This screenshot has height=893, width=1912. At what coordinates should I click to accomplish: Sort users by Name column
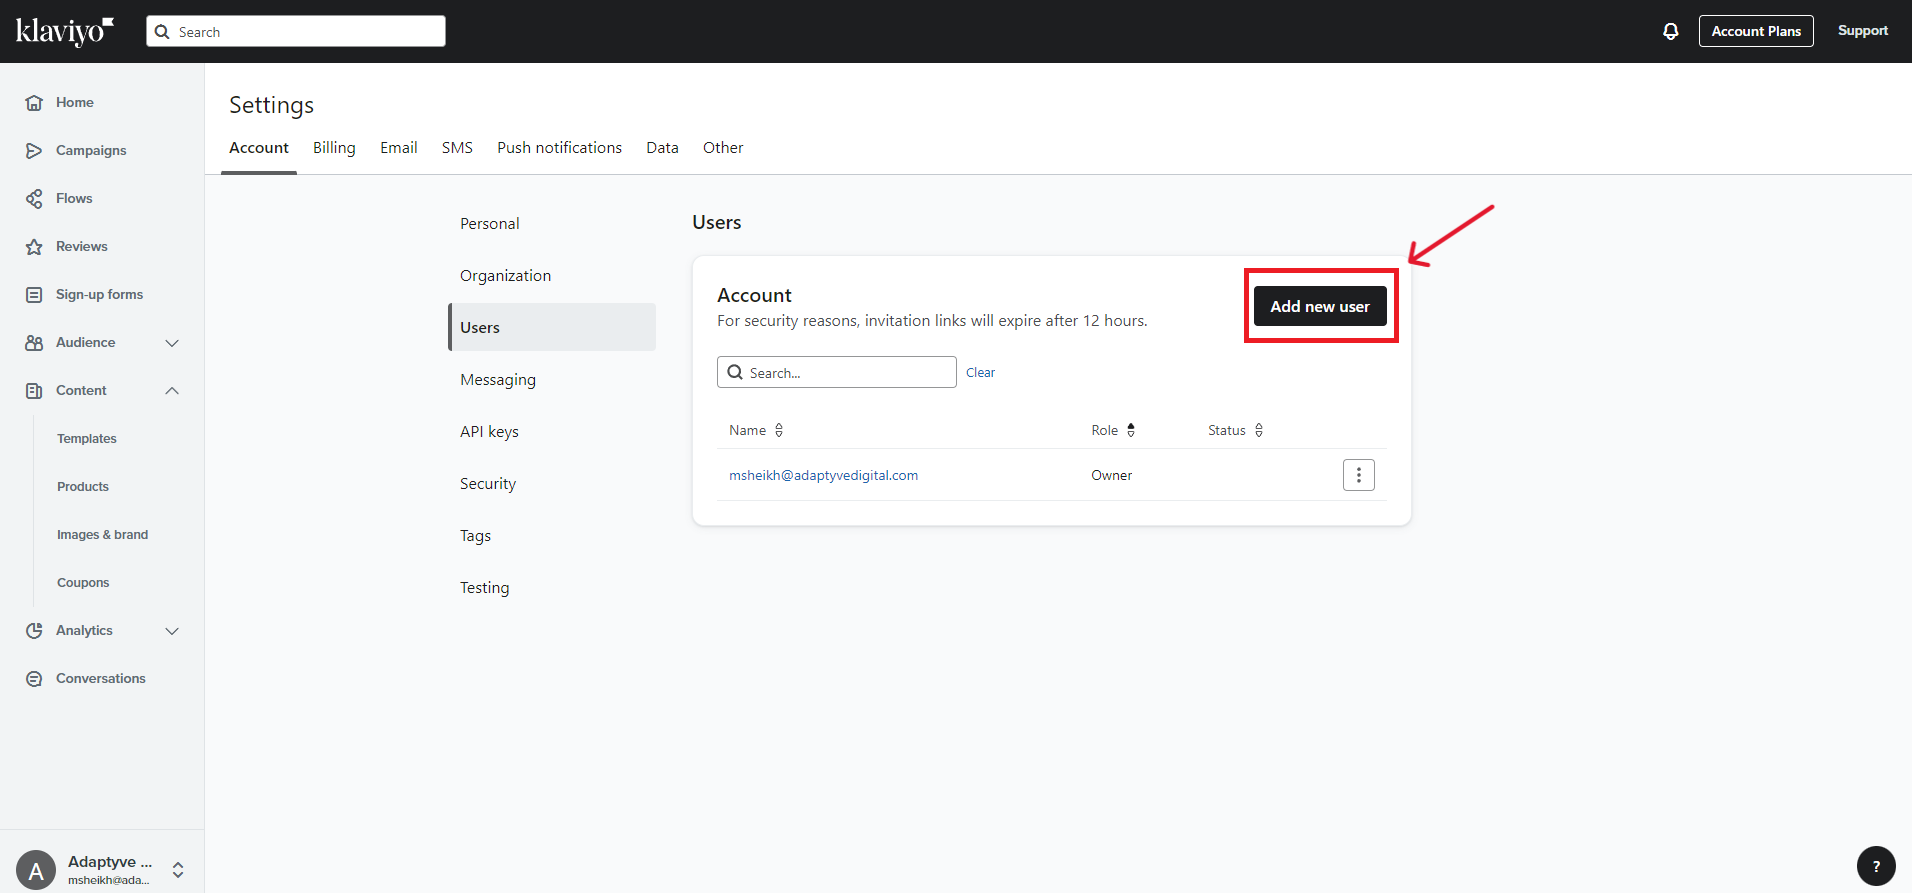(778, 430)
